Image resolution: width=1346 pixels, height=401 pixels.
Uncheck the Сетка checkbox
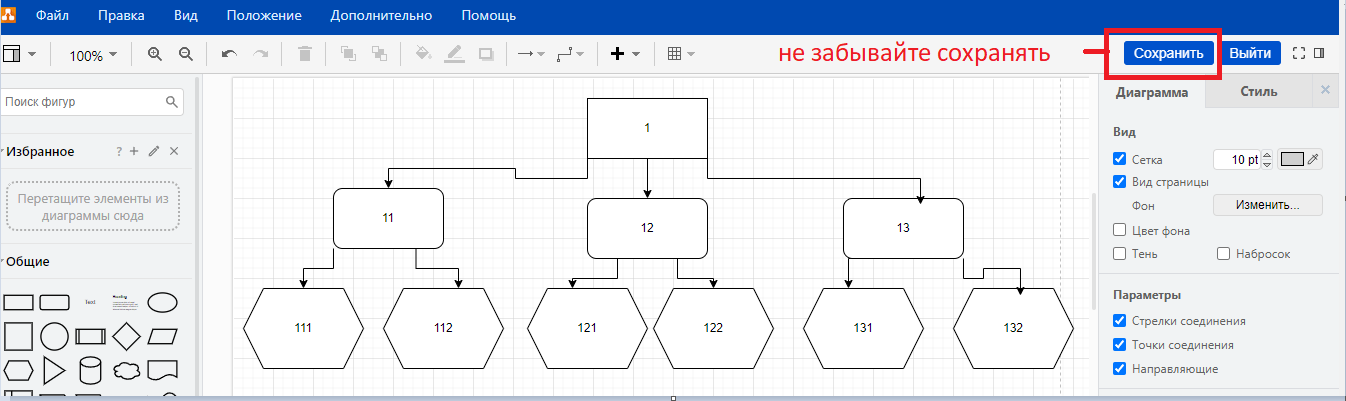pyautogui.click(x=1120, y=159)
